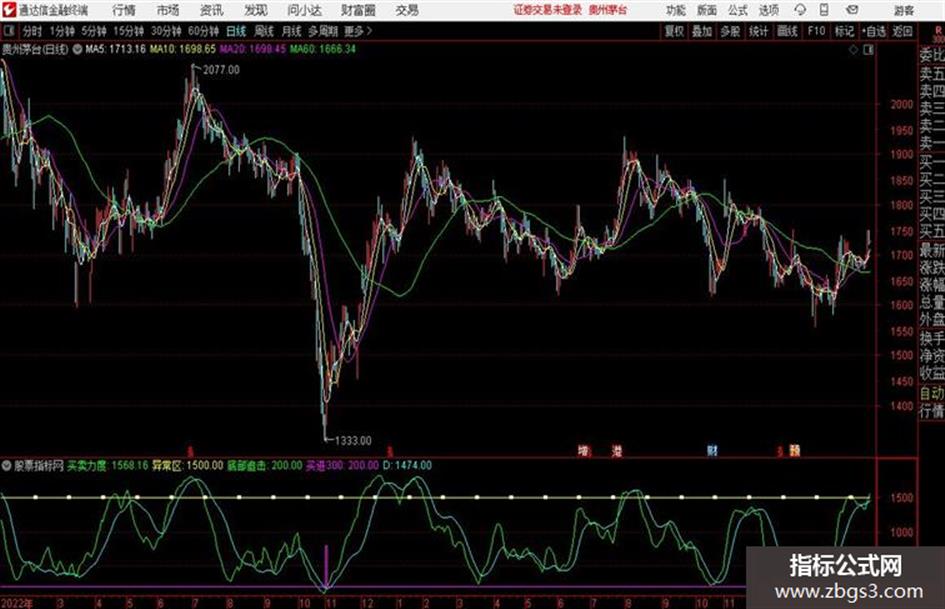This screenshot has height=609, width=945.
Task: Select the 日线 daily chart tab
Action: tap(236, 31)
